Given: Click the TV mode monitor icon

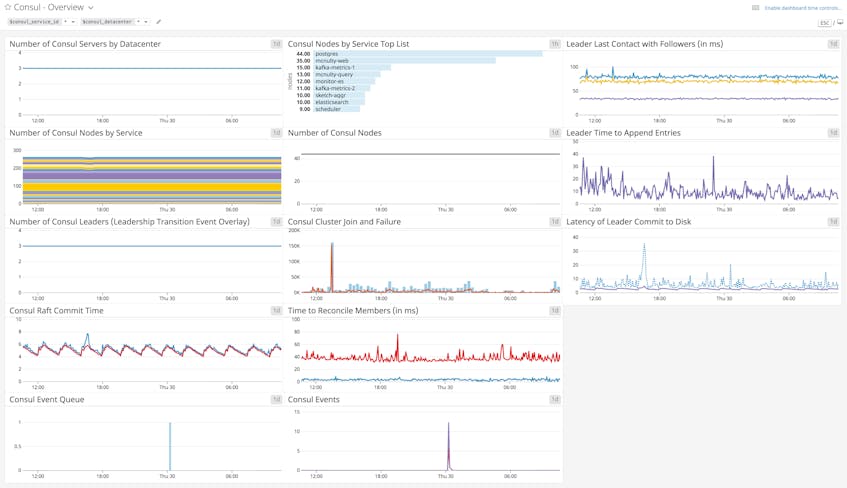Looking at the screenshot, I should pos(840,22).
